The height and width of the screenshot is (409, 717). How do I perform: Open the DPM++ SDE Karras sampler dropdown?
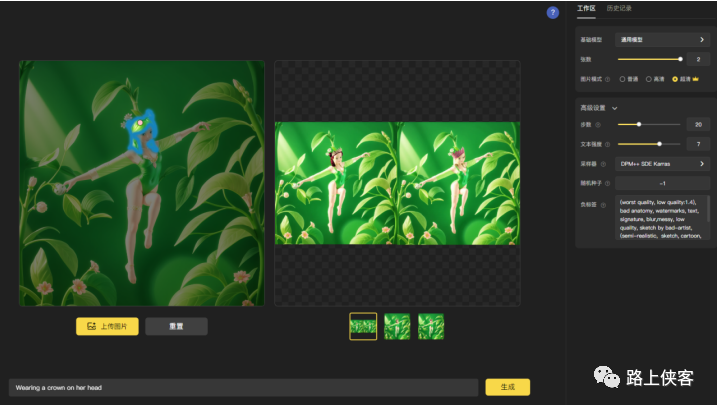(662, 164)
